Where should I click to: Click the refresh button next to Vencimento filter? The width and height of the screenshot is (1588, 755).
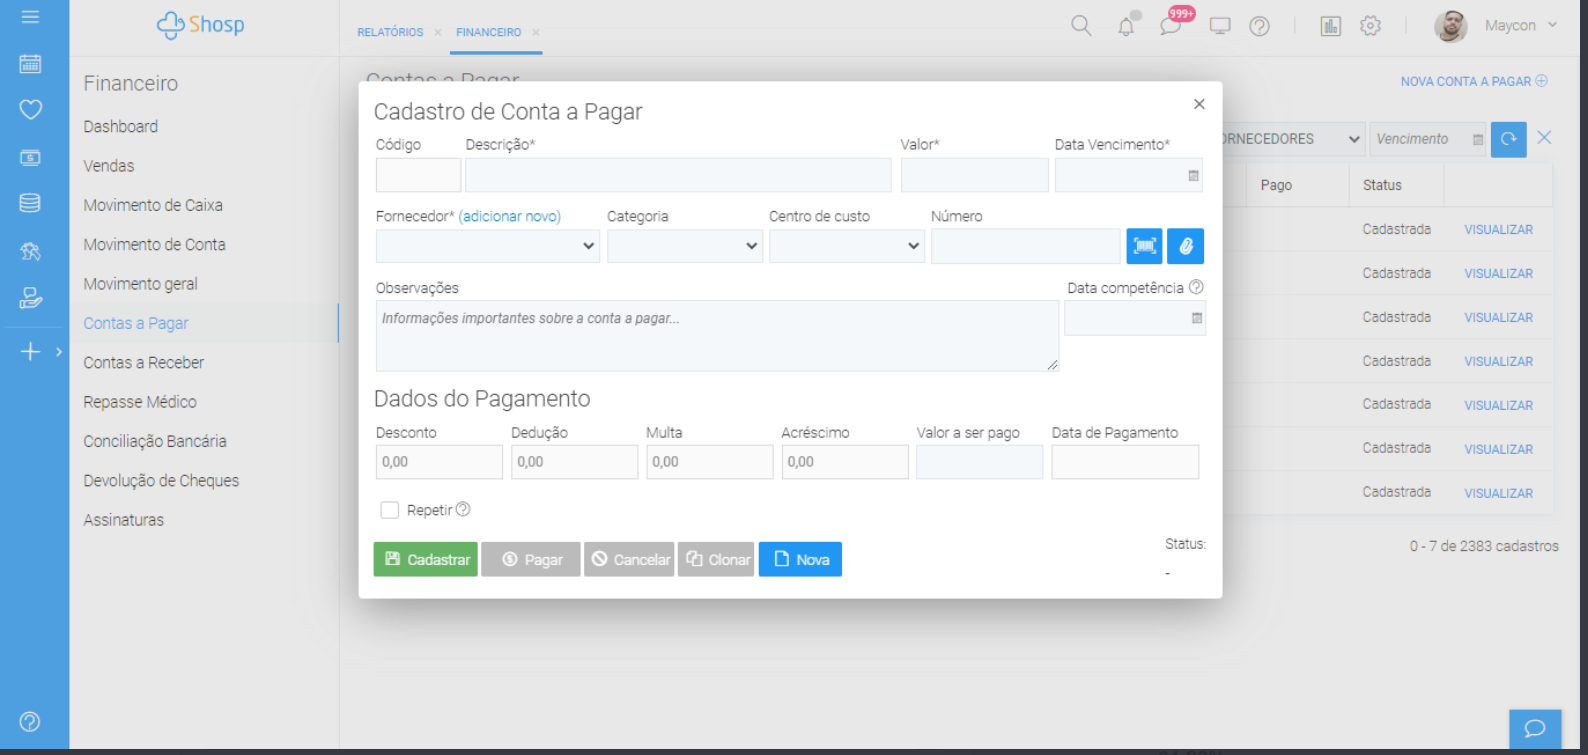coord(1508,139)
